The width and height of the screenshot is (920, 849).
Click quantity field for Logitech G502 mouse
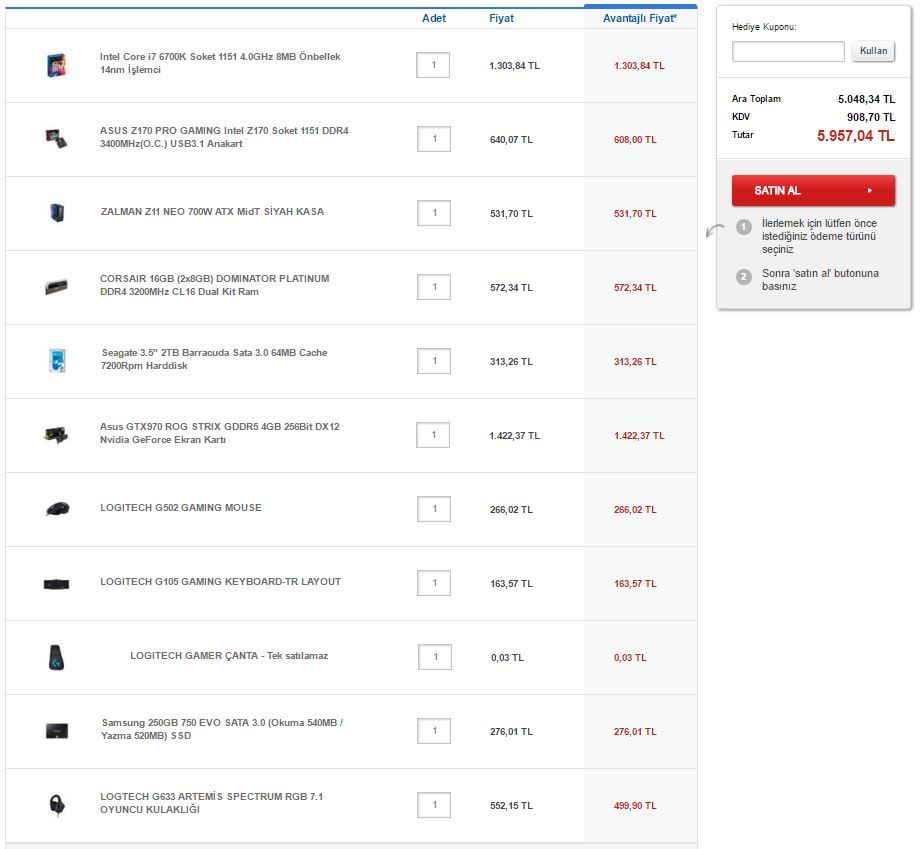point(433,509)
